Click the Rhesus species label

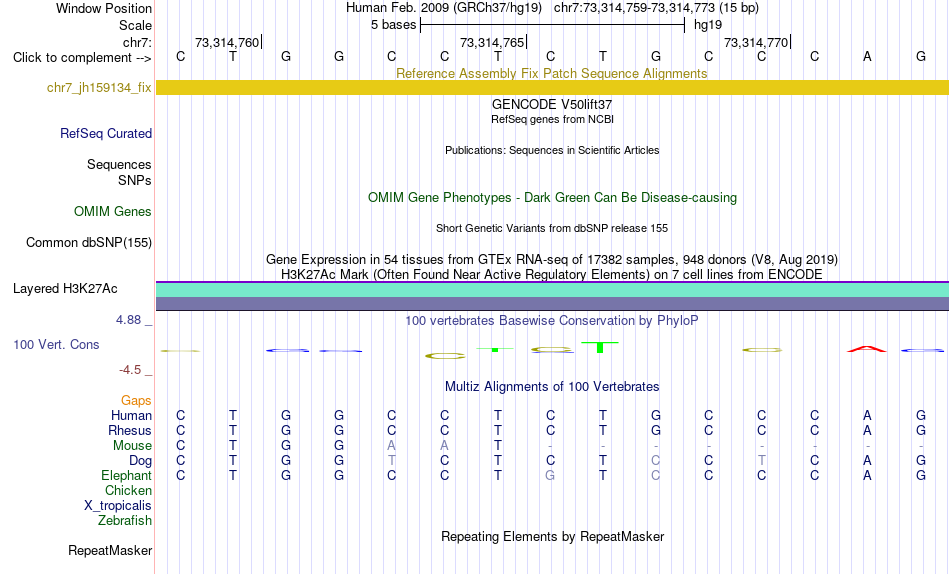click(130, 431)
